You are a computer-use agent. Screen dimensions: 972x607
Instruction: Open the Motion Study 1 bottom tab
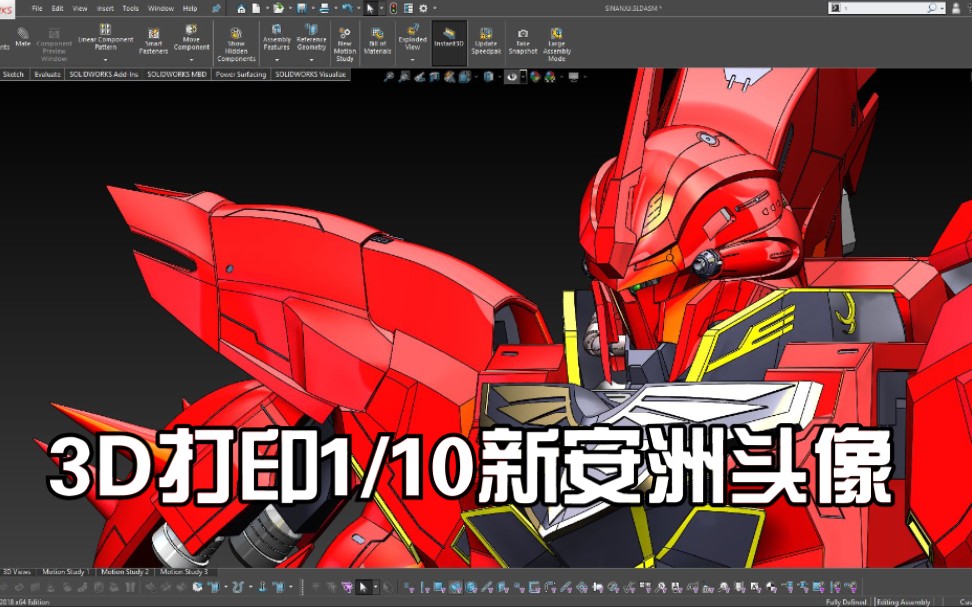click(66, 572)
